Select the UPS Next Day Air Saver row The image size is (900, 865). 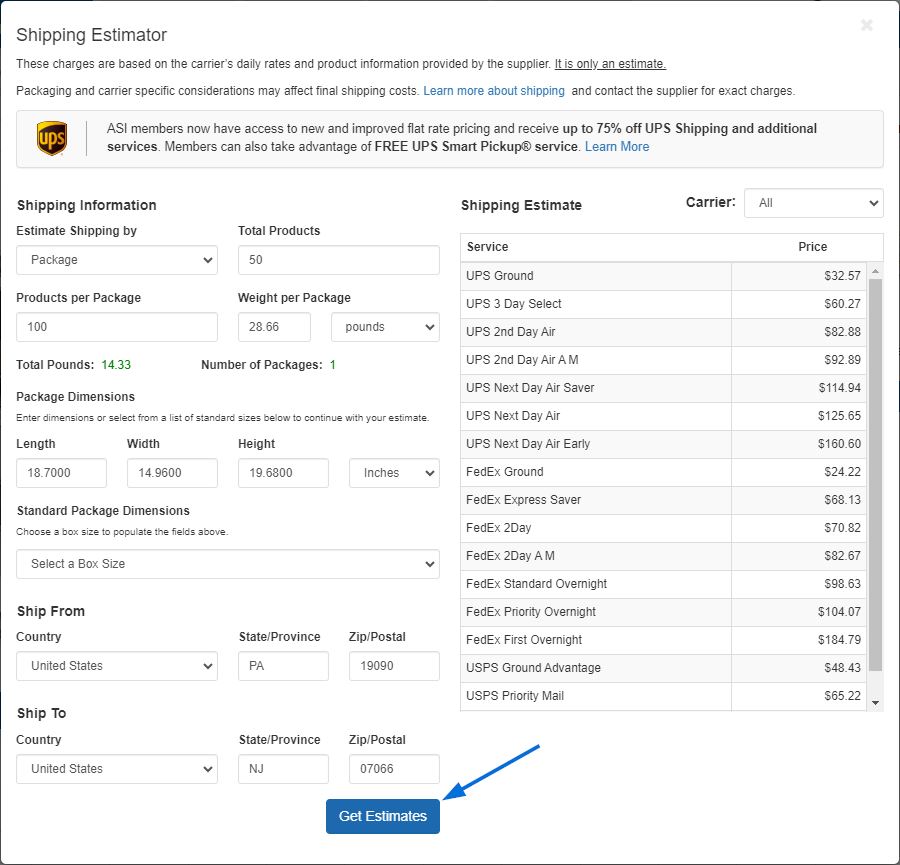click(x=663, y=389)
